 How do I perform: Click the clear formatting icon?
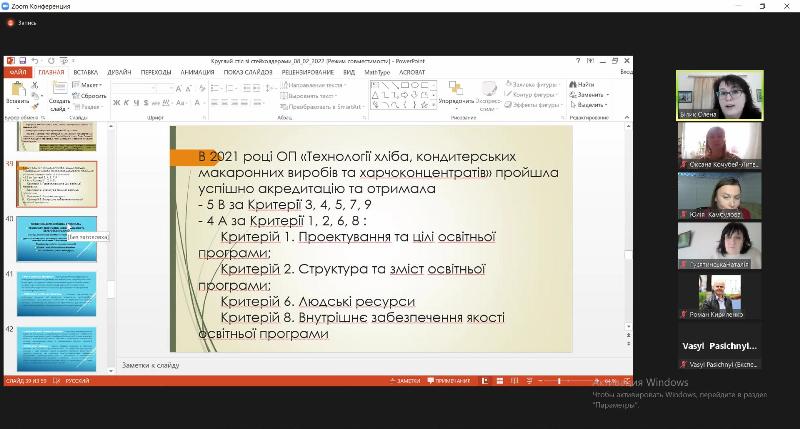[203, 89]
